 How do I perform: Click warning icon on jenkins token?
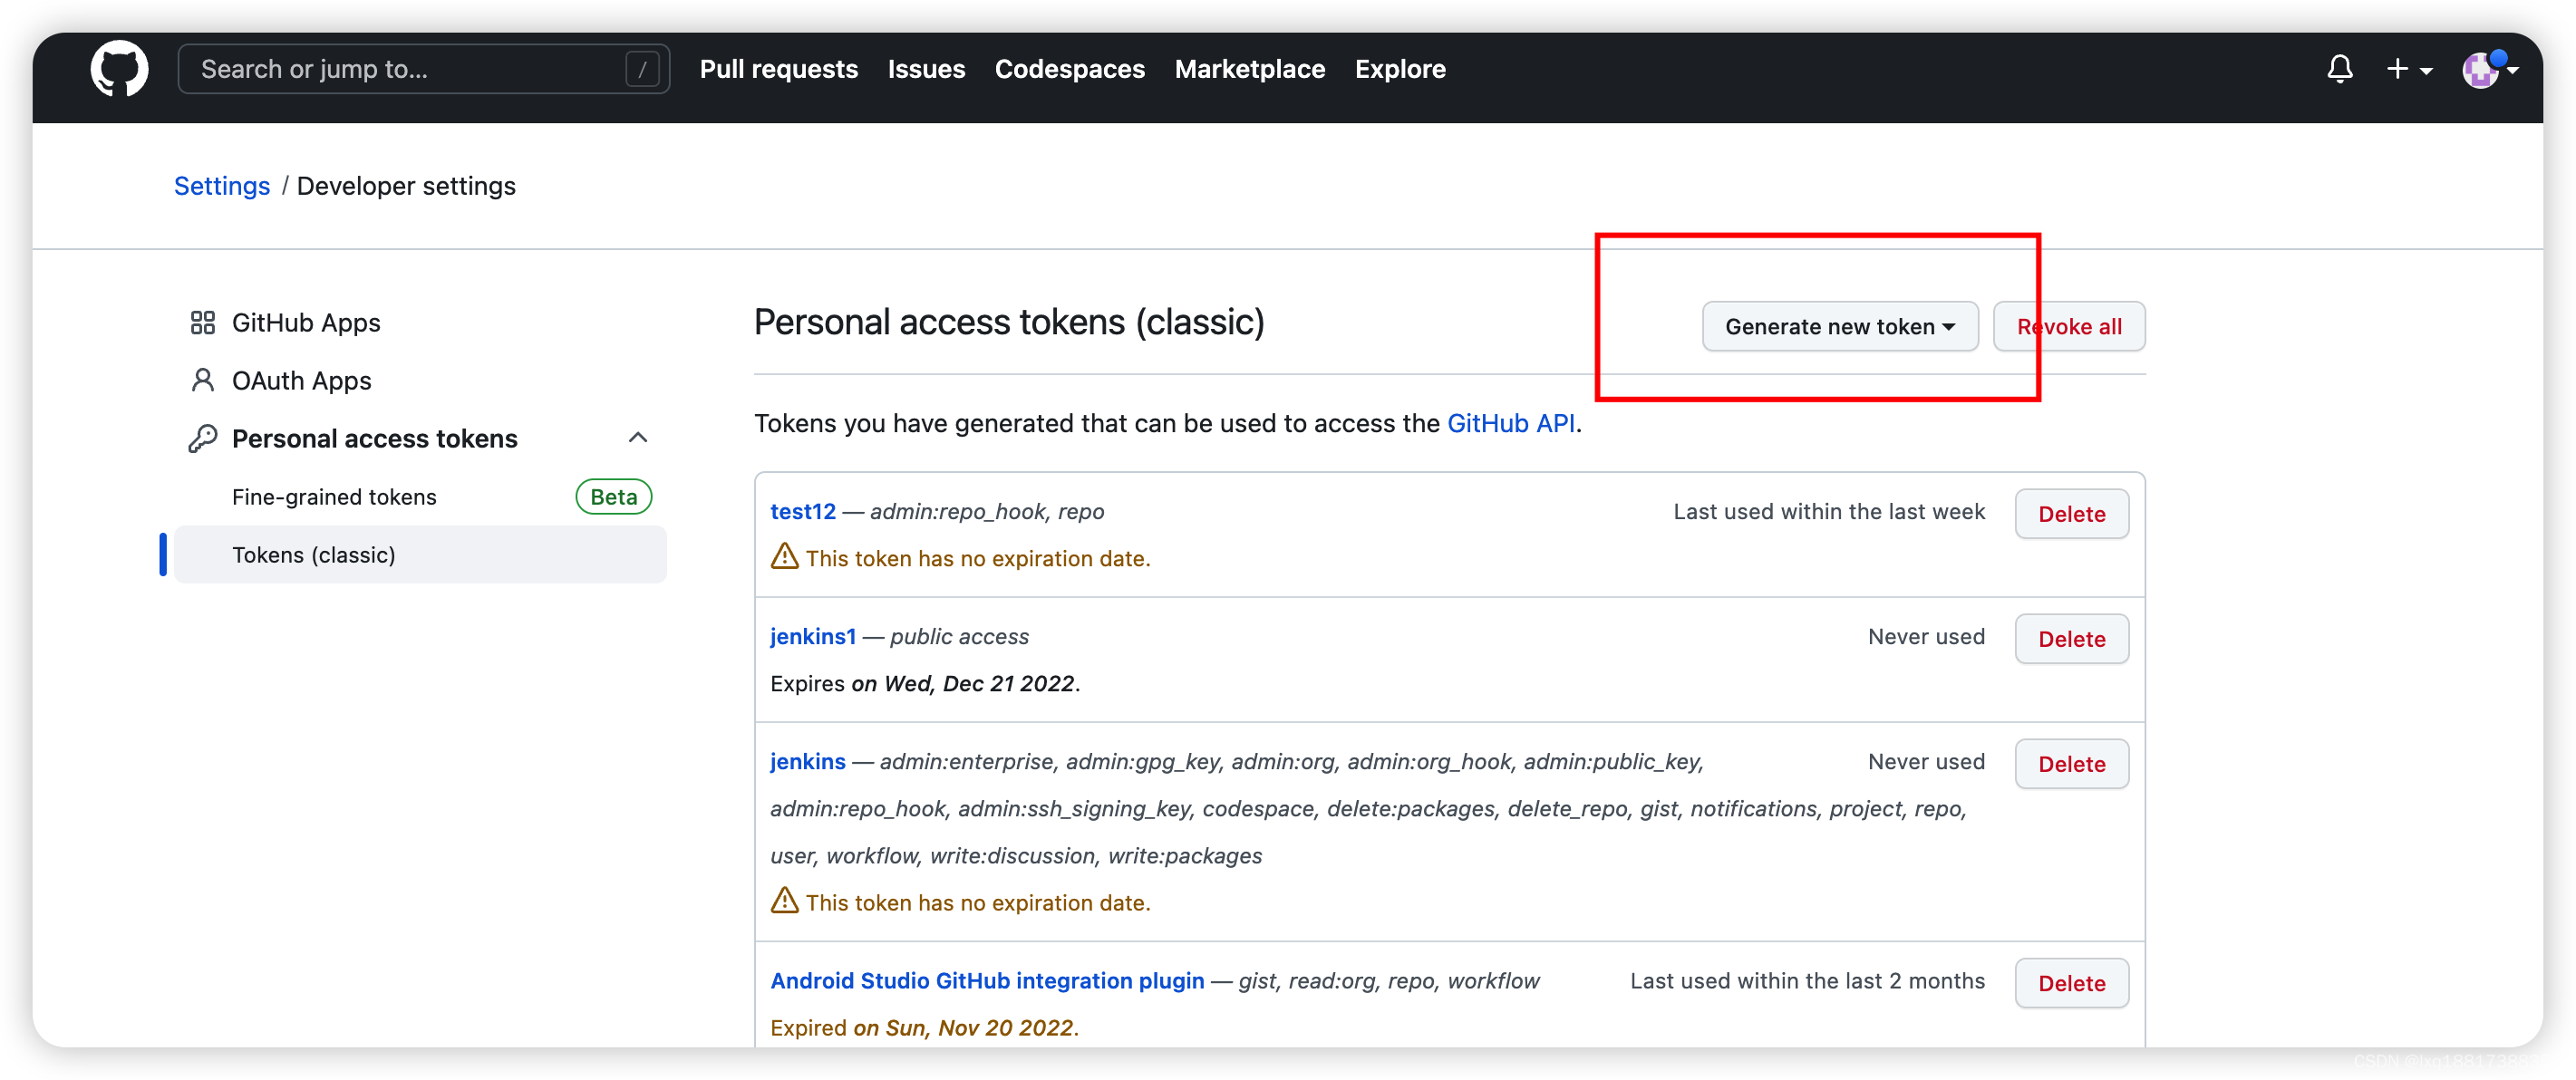(784, 901)
